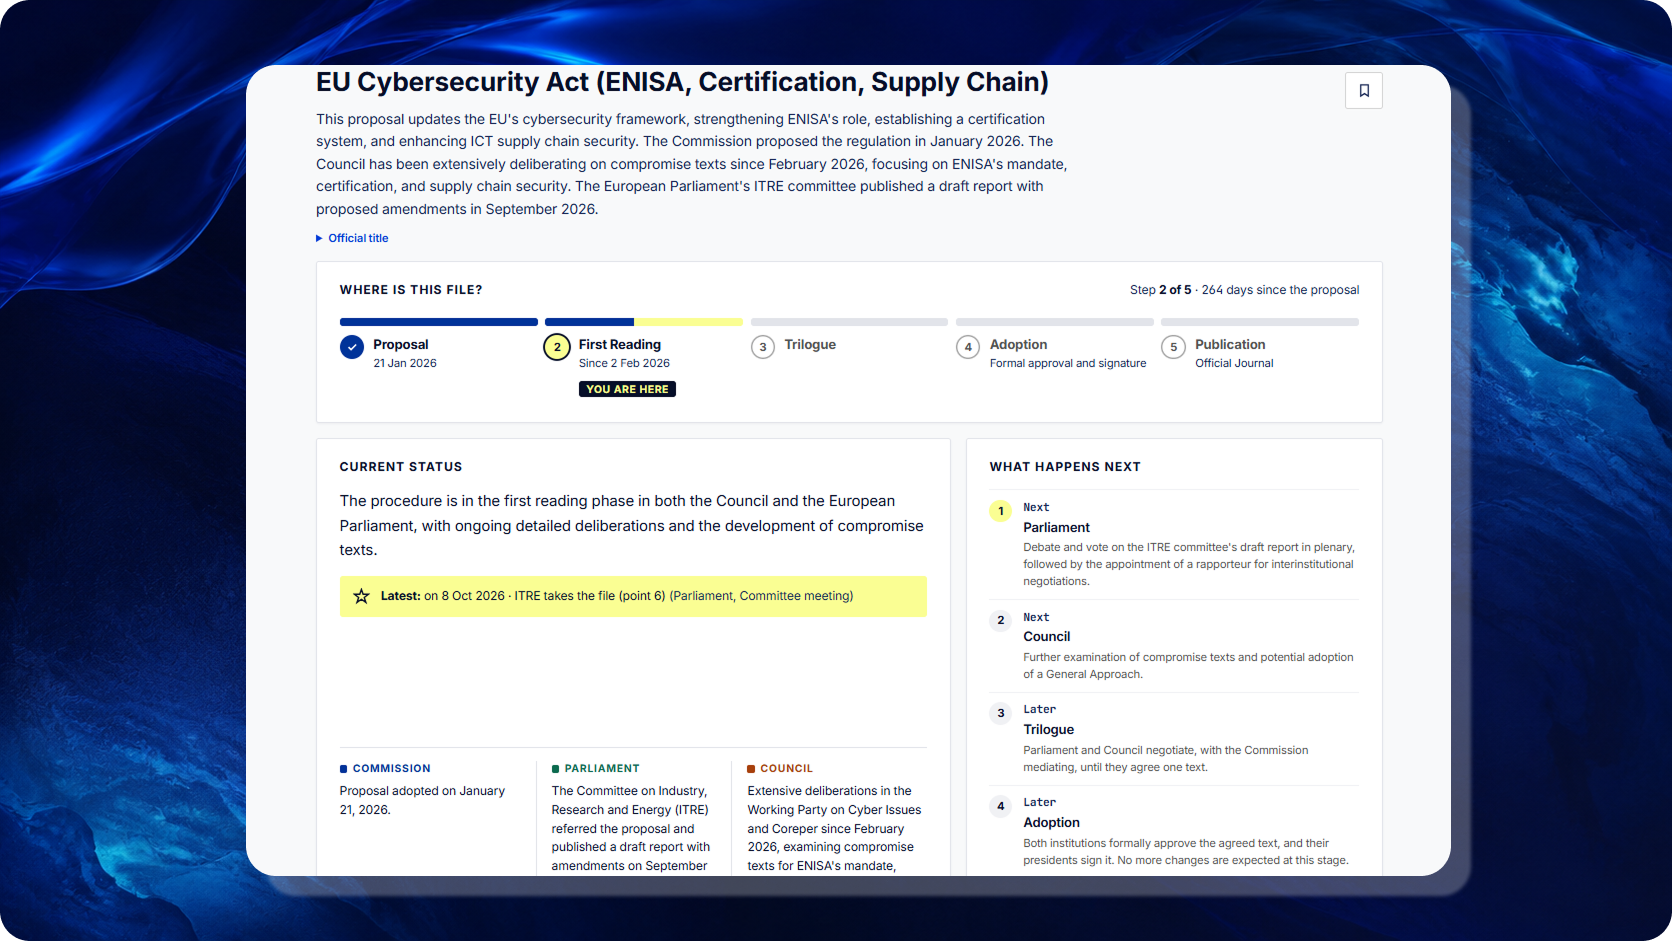Click the WHERE IS THIS FILE? heading

(411, 290)
